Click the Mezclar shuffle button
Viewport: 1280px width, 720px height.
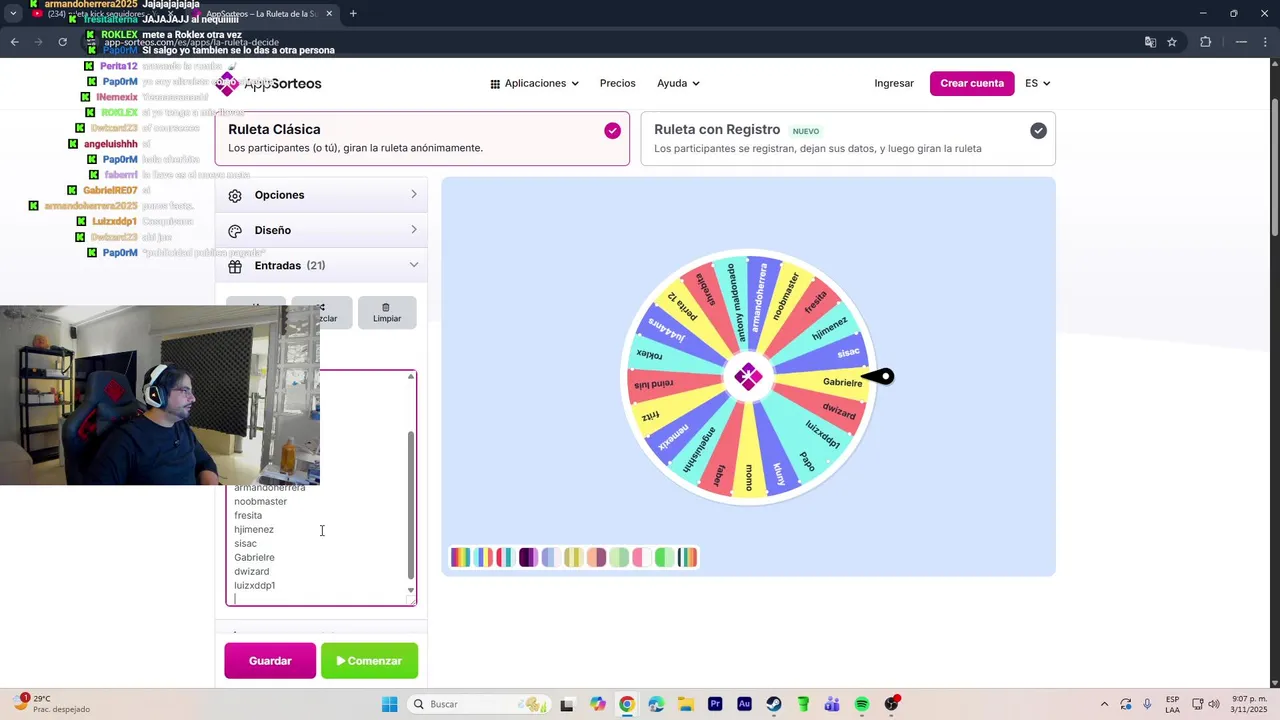(322, 312)
